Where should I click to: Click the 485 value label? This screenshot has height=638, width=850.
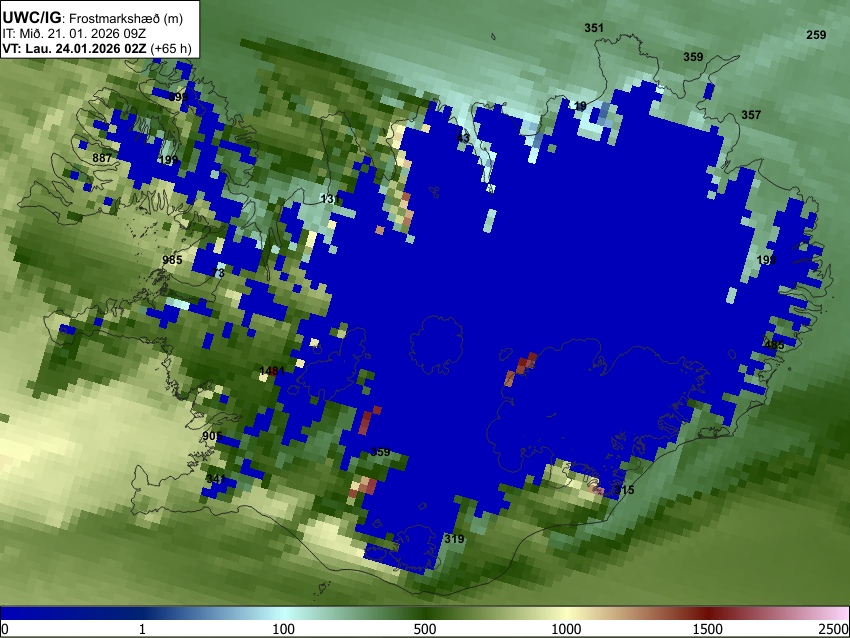[774, 345]
